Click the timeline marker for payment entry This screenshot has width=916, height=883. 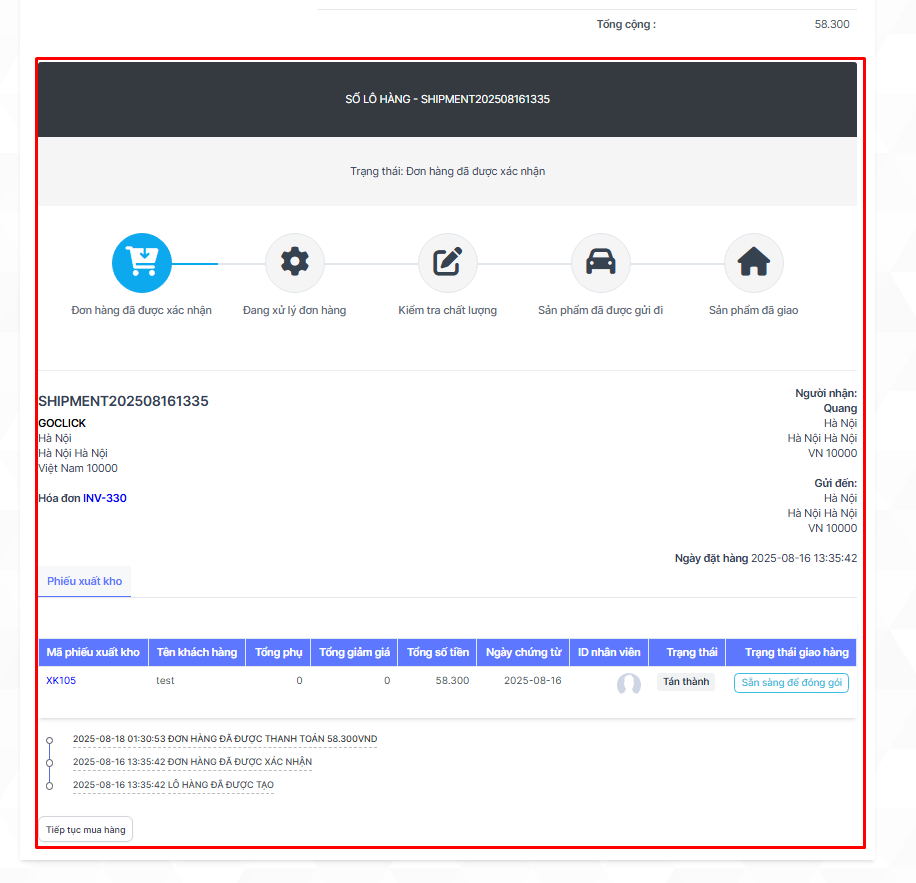coord(50,741)
